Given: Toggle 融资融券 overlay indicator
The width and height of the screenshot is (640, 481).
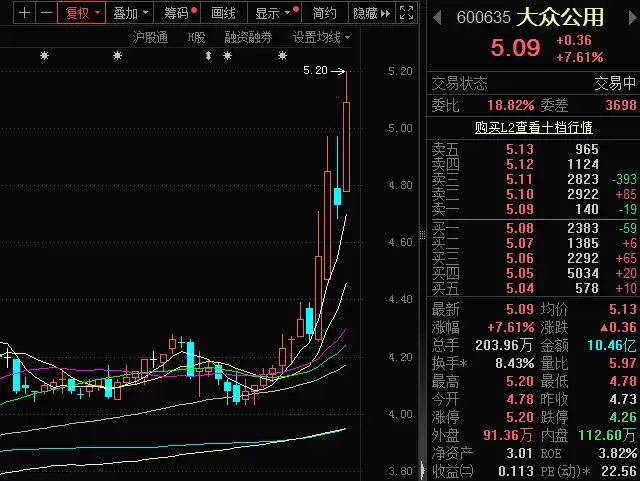Looking at the screenshot, I should coord(248,37).
